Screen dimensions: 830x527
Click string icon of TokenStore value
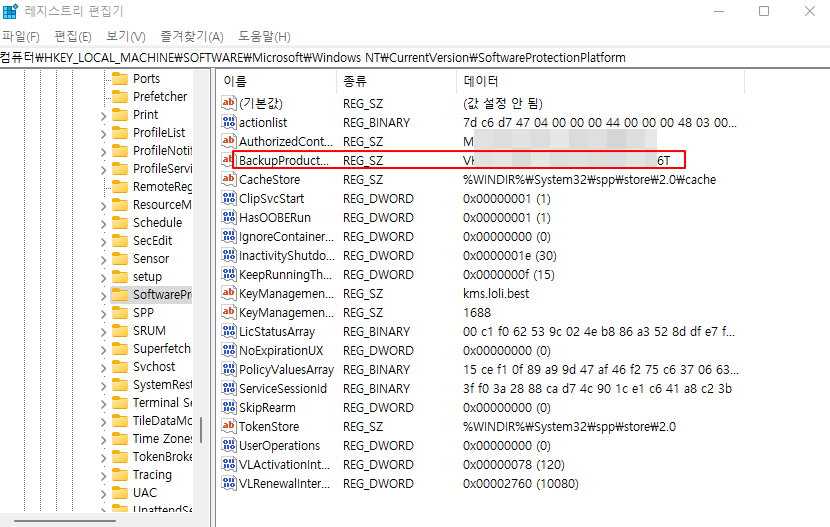tap(229, 426)
